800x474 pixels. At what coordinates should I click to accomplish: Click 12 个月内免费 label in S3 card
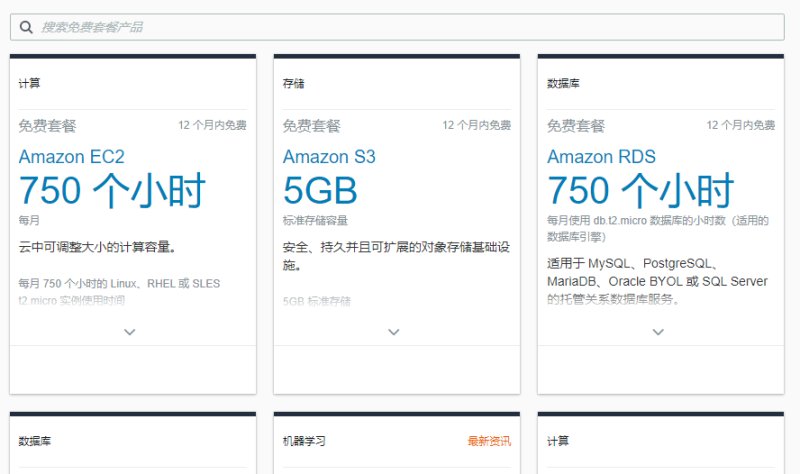(477, 125)
